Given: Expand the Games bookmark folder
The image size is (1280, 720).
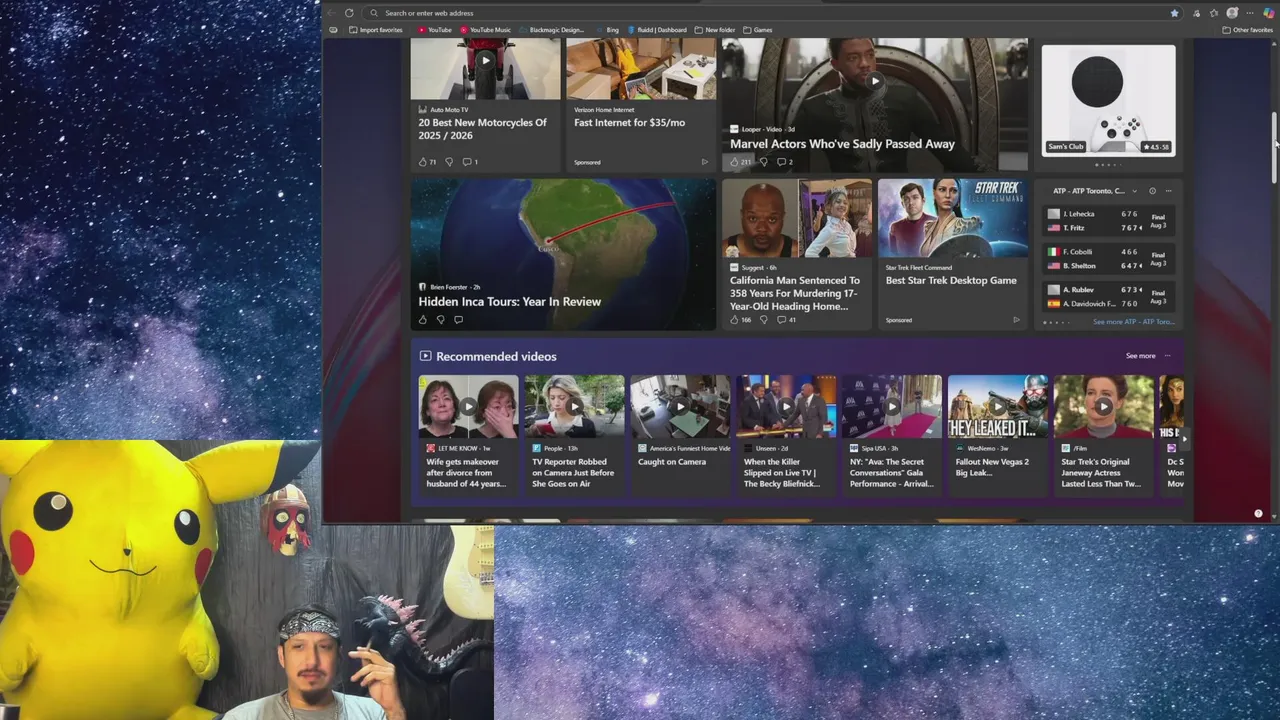Looking at the screenshot, I should (757, 30).
